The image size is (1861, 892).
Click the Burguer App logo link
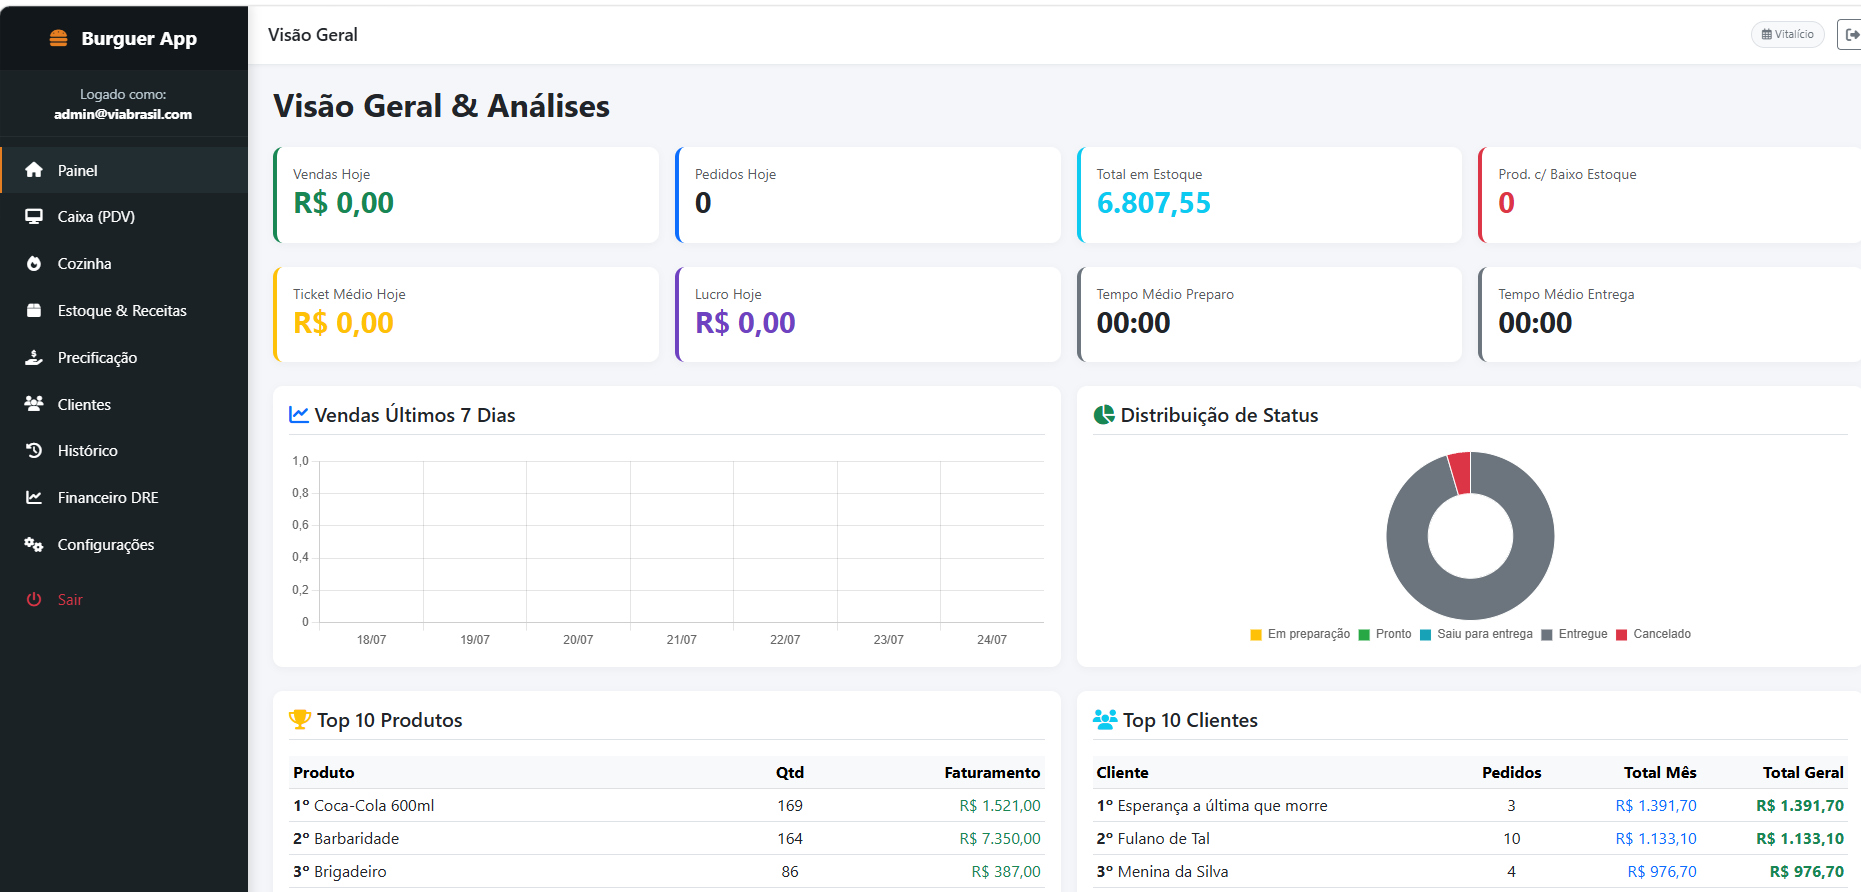(124, 38)
